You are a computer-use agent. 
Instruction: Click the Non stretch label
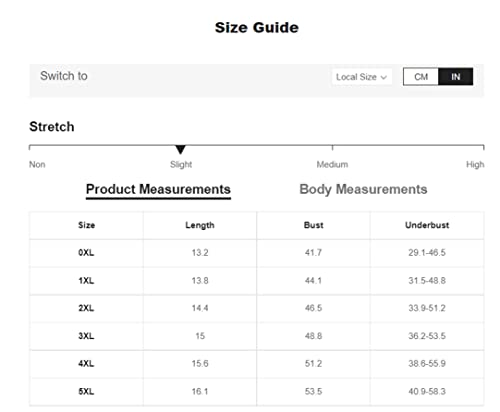(x=37, y=164)
